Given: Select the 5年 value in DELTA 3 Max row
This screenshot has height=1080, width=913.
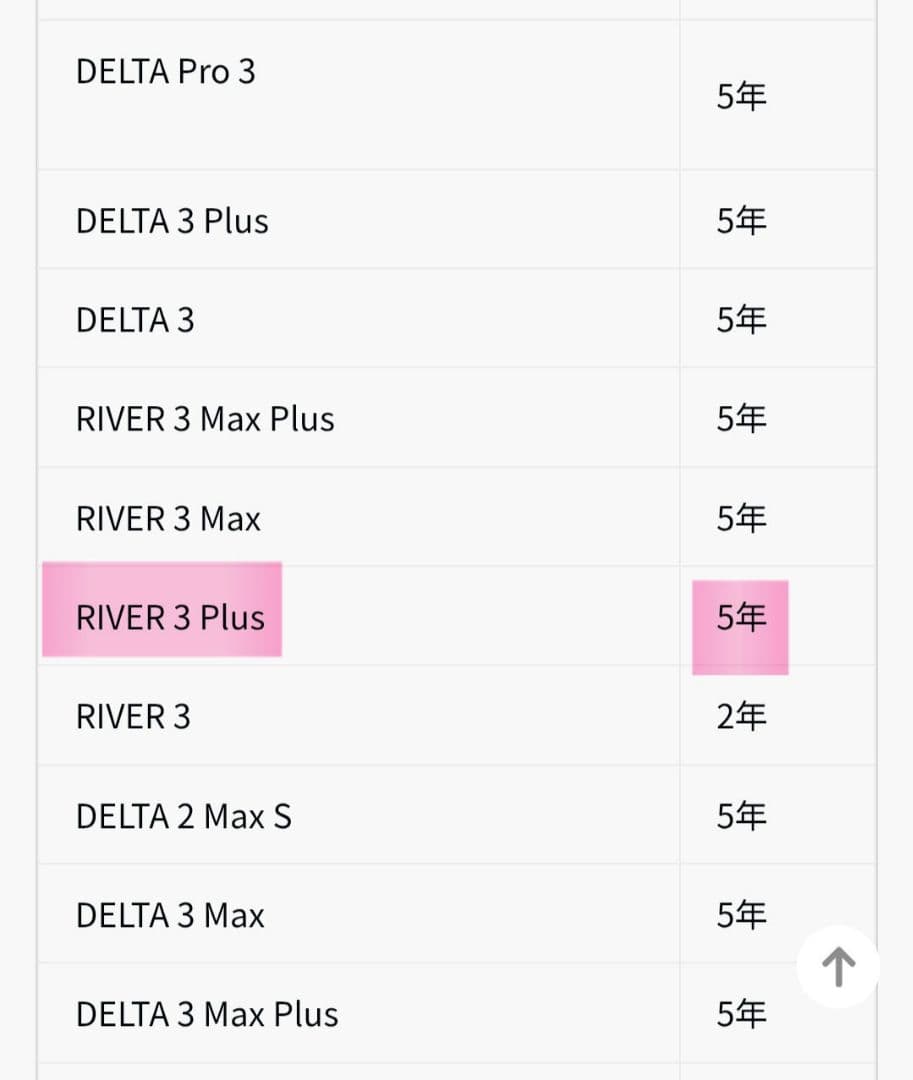Looking at the screenshot, I should 741,916.
